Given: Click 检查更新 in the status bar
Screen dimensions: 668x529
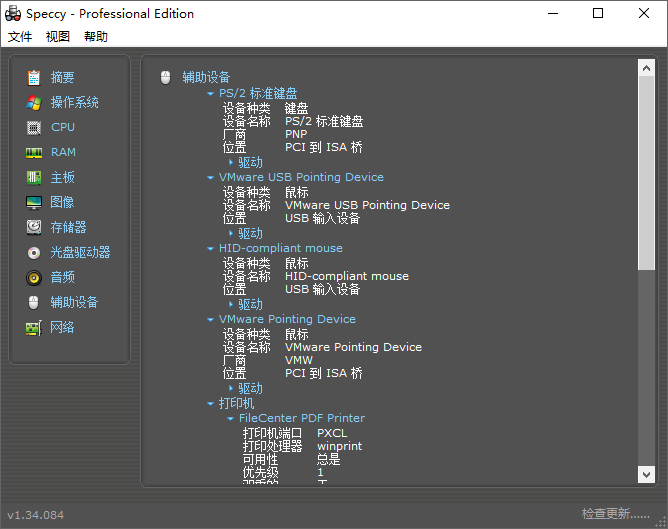Looking at the screenshot, I should pyautogui.click(x=616, y=514).
